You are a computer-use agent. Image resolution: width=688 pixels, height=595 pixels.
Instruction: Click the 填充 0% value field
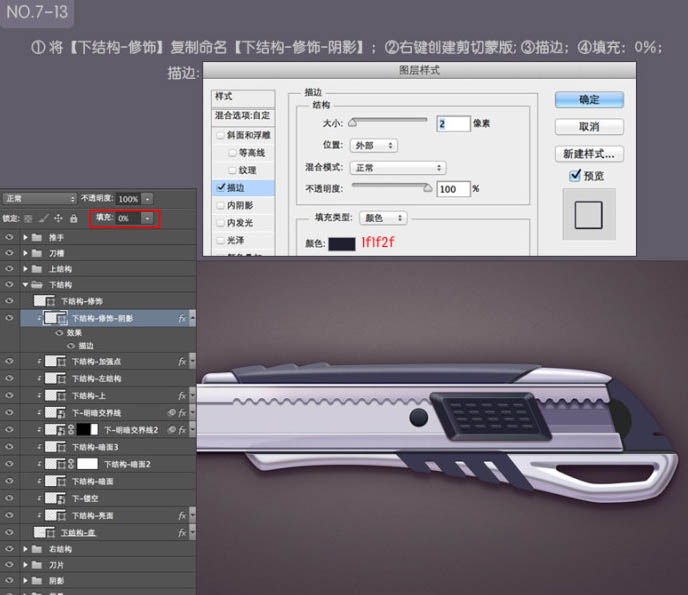click(x=128, y=218)
